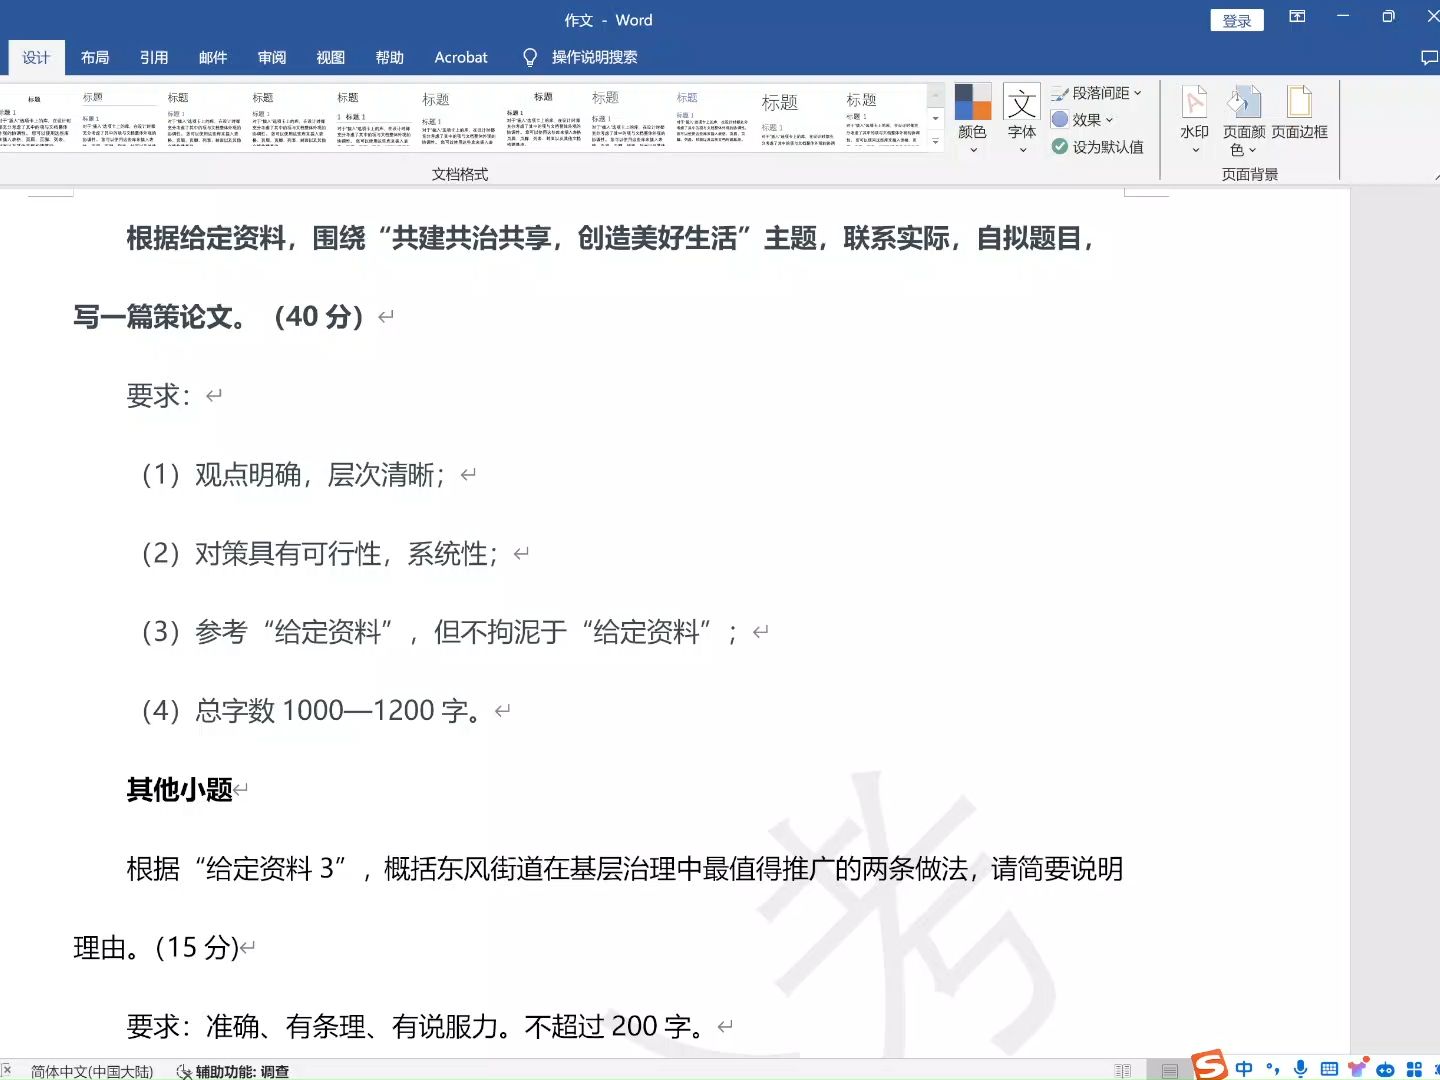Click the Effects (效果) sphere icon
This screenshot has width=1440, height=1080.
pos(1060,119)
